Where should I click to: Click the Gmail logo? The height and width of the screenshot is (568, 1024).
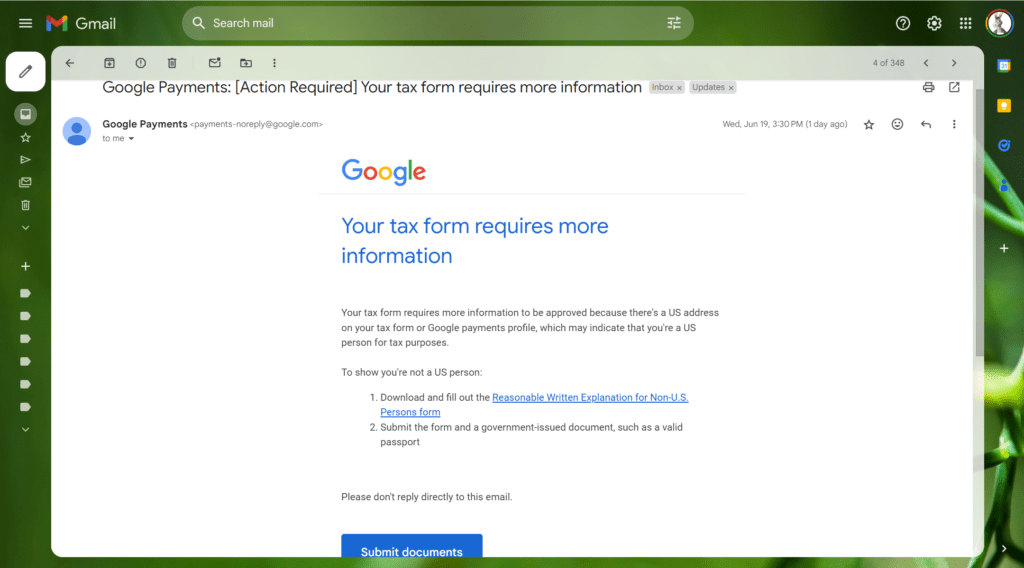point(81,24)
